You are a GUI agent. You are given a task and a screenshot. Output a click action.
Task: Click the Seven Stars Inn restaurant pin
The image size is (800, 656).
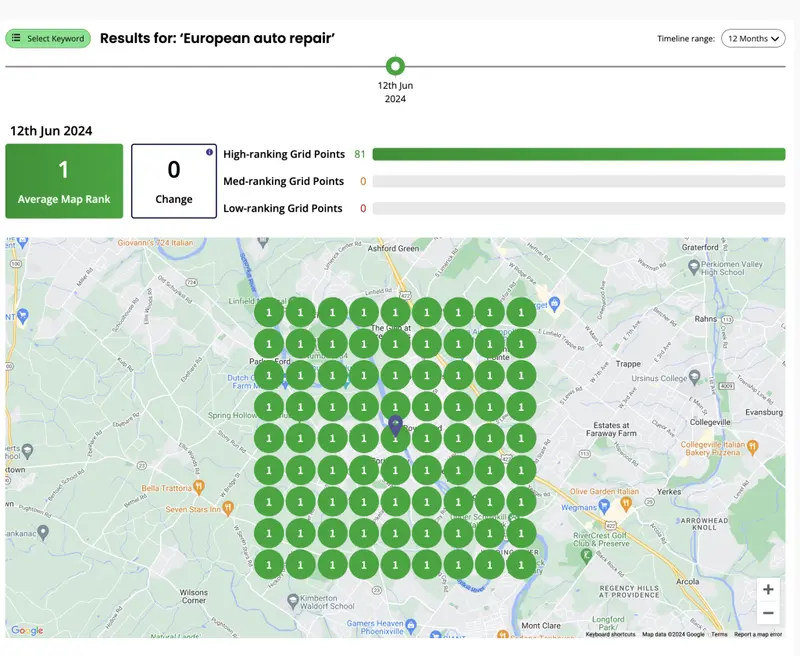(x=228, y=508)
